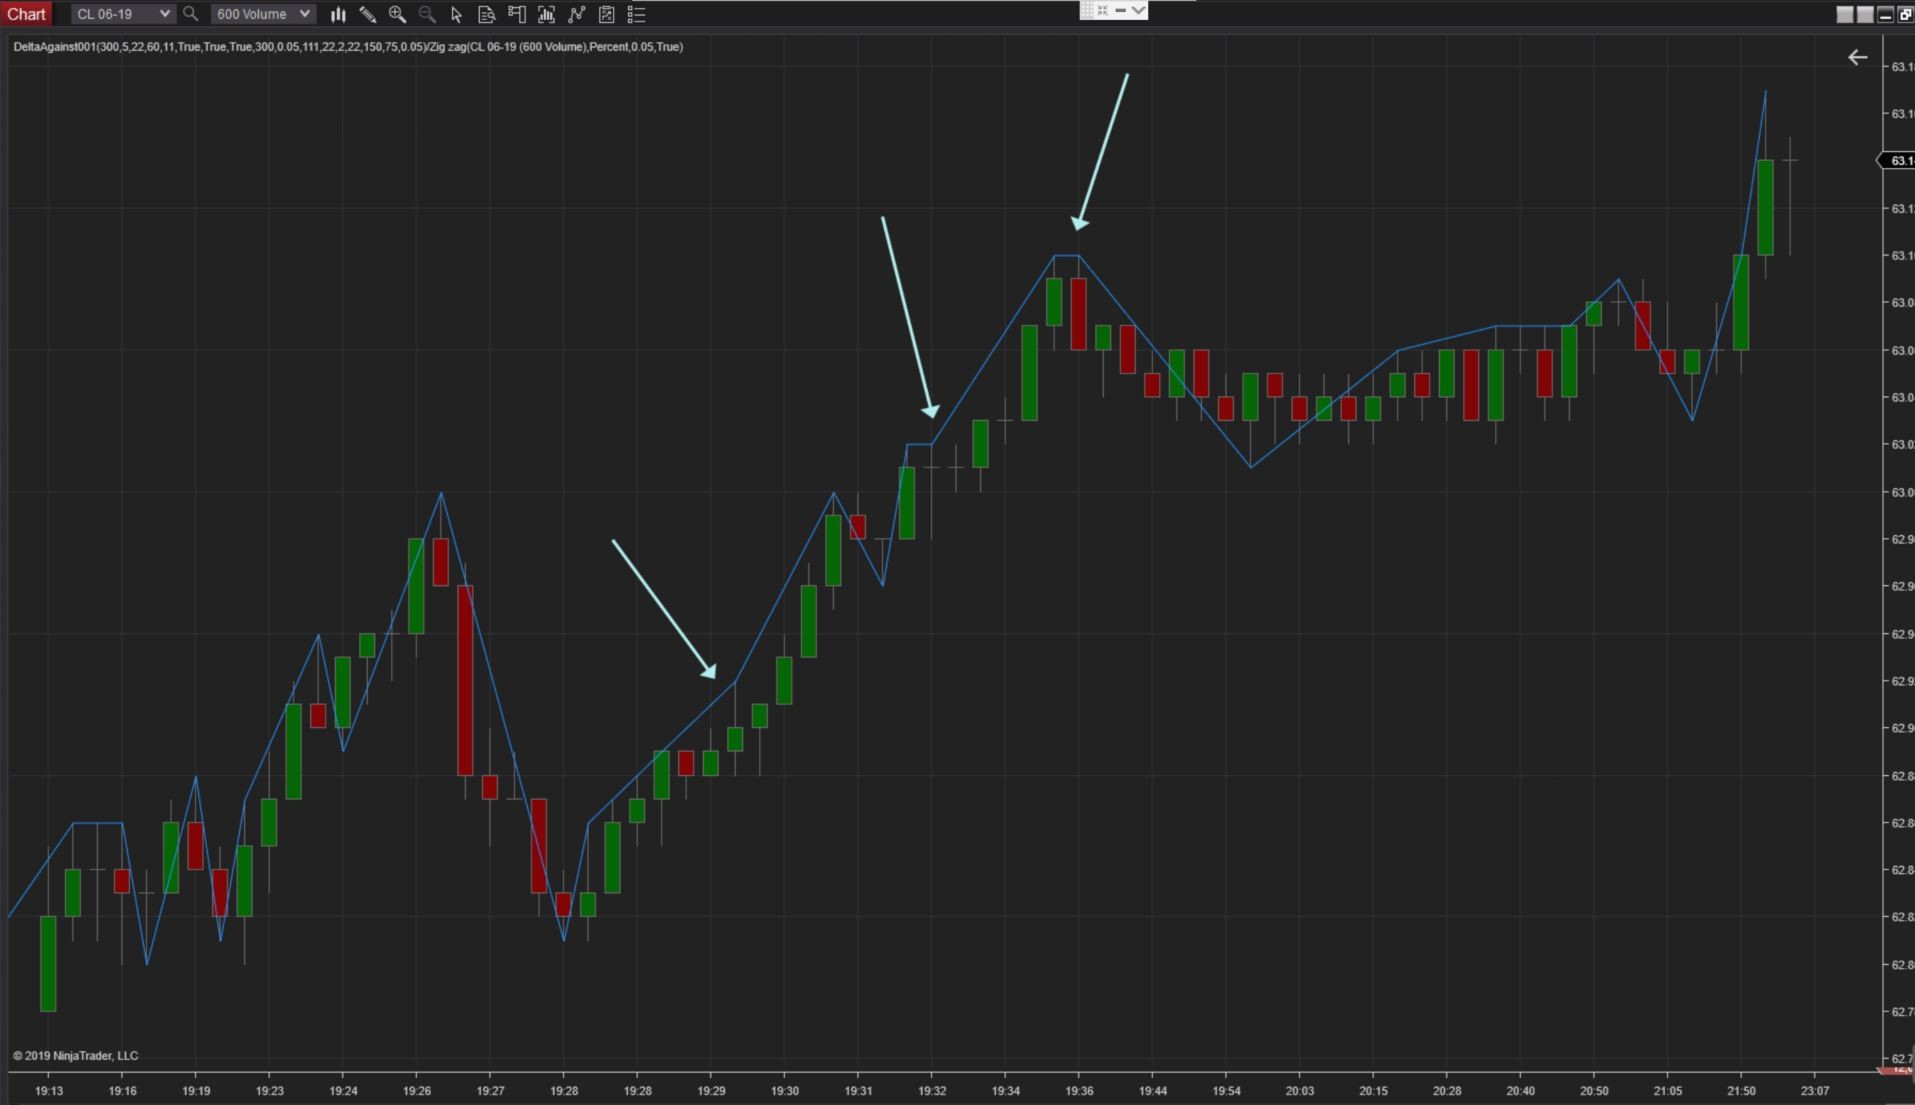Click the collapse arrows icon on floating tab
Viewport: 1915px width, 1105px height.
pos(1103,10)
